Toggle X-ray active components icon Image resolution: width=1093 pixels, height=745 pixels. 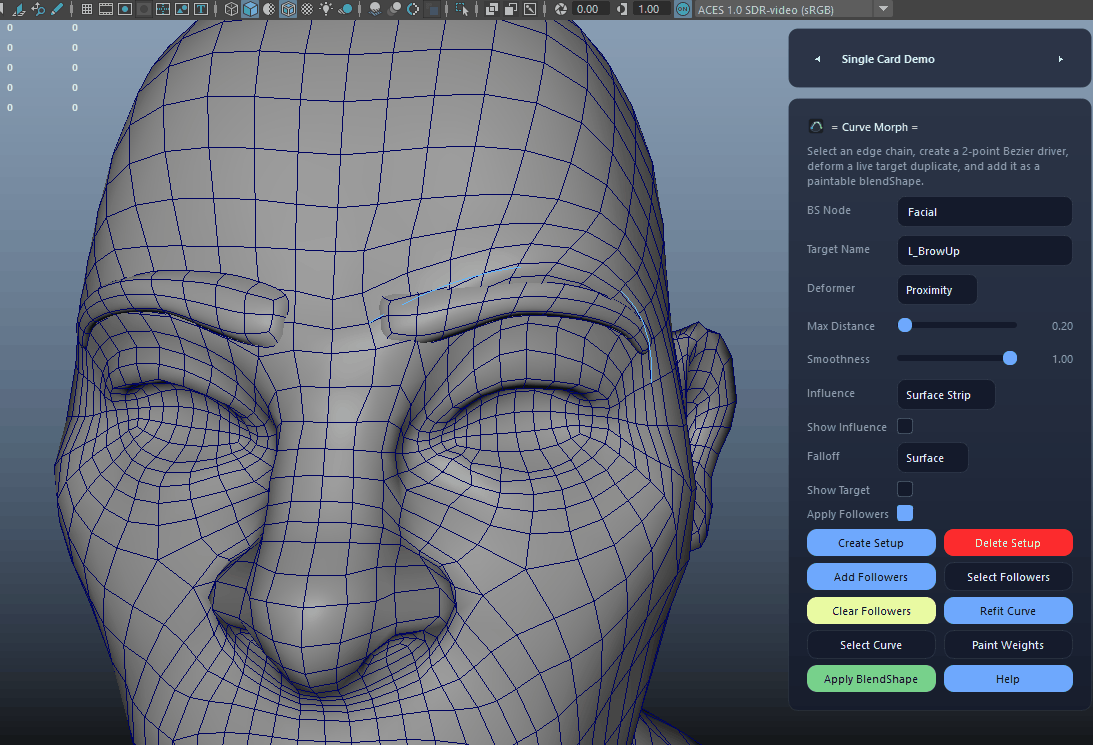511,9
